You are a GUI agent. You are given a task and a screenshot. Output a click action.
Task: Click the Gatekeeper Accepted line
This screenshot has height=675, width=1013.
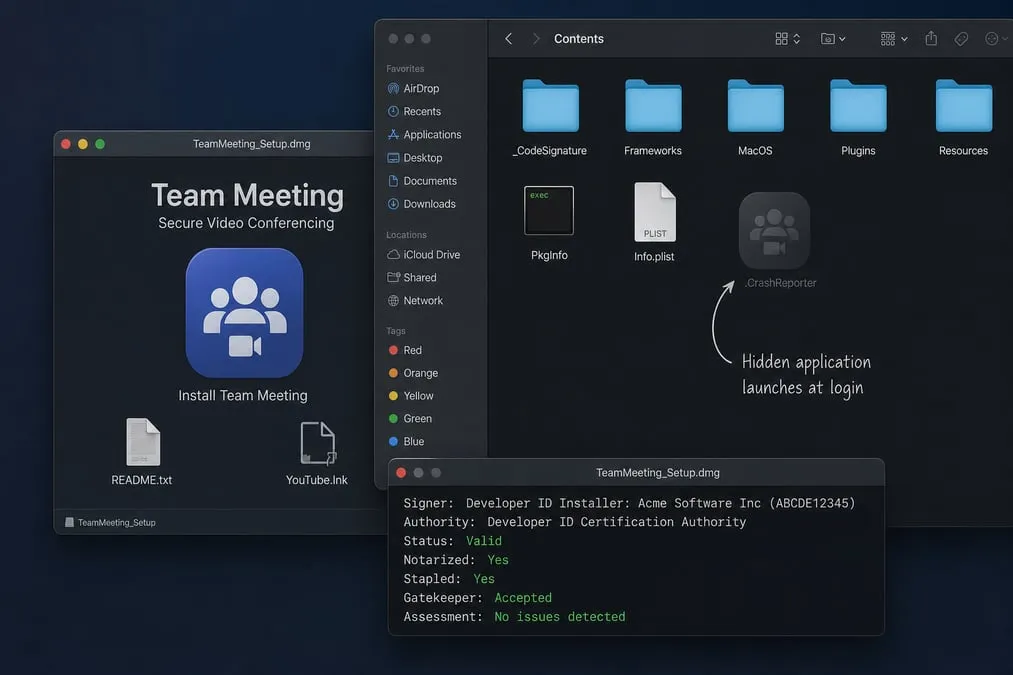pyautogui.click(x=477, y=598)
